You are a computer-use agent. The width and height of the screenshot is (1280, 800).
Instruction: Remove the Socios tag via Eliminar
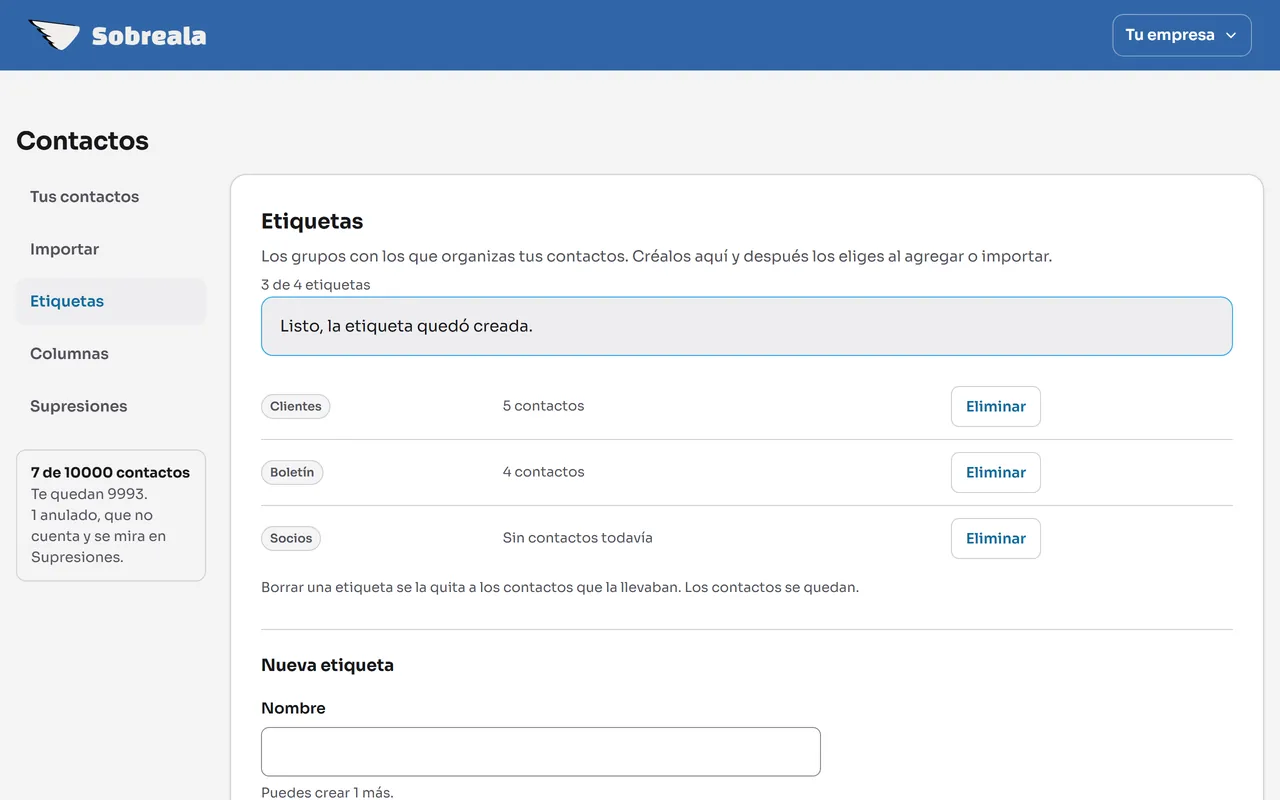click(x=996, y=538)
